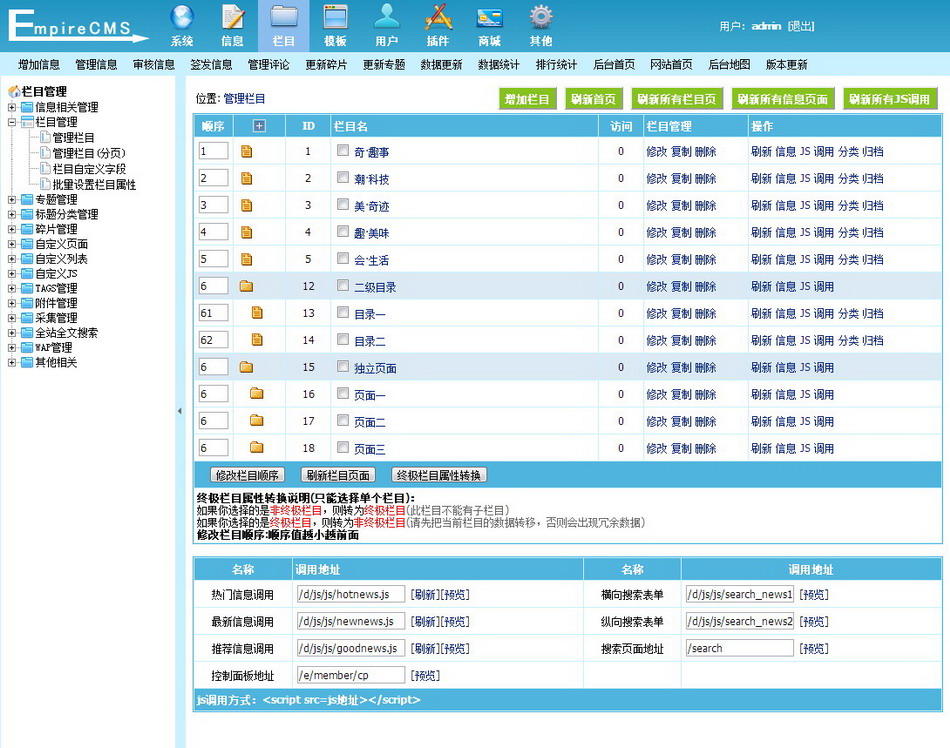Image resolution: width=950 pixels, height=748 pixels.
Task: Open the 后台地图 menu item
Action: (x=729, y=65)
